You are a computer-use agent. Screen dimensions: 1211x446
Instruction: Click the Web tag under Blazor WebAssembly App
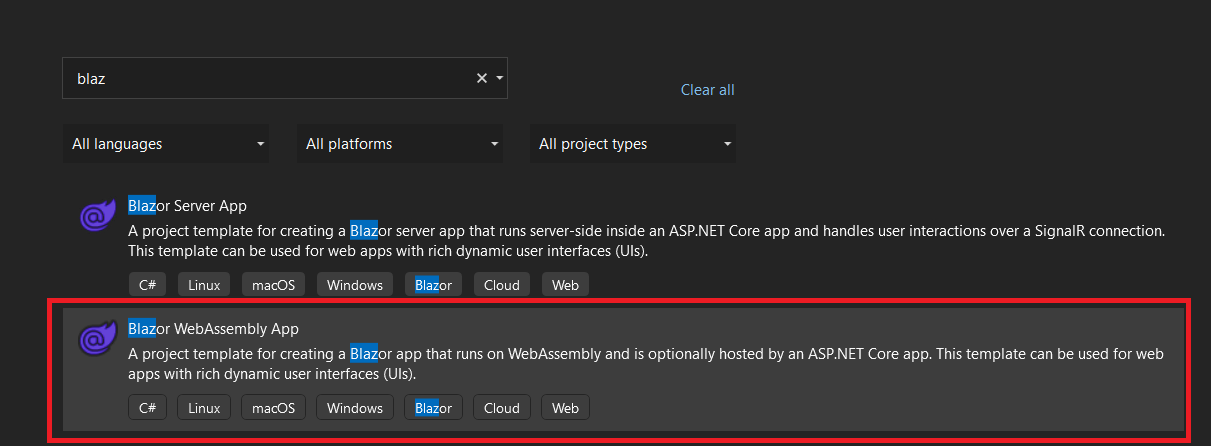click(566, 408)
